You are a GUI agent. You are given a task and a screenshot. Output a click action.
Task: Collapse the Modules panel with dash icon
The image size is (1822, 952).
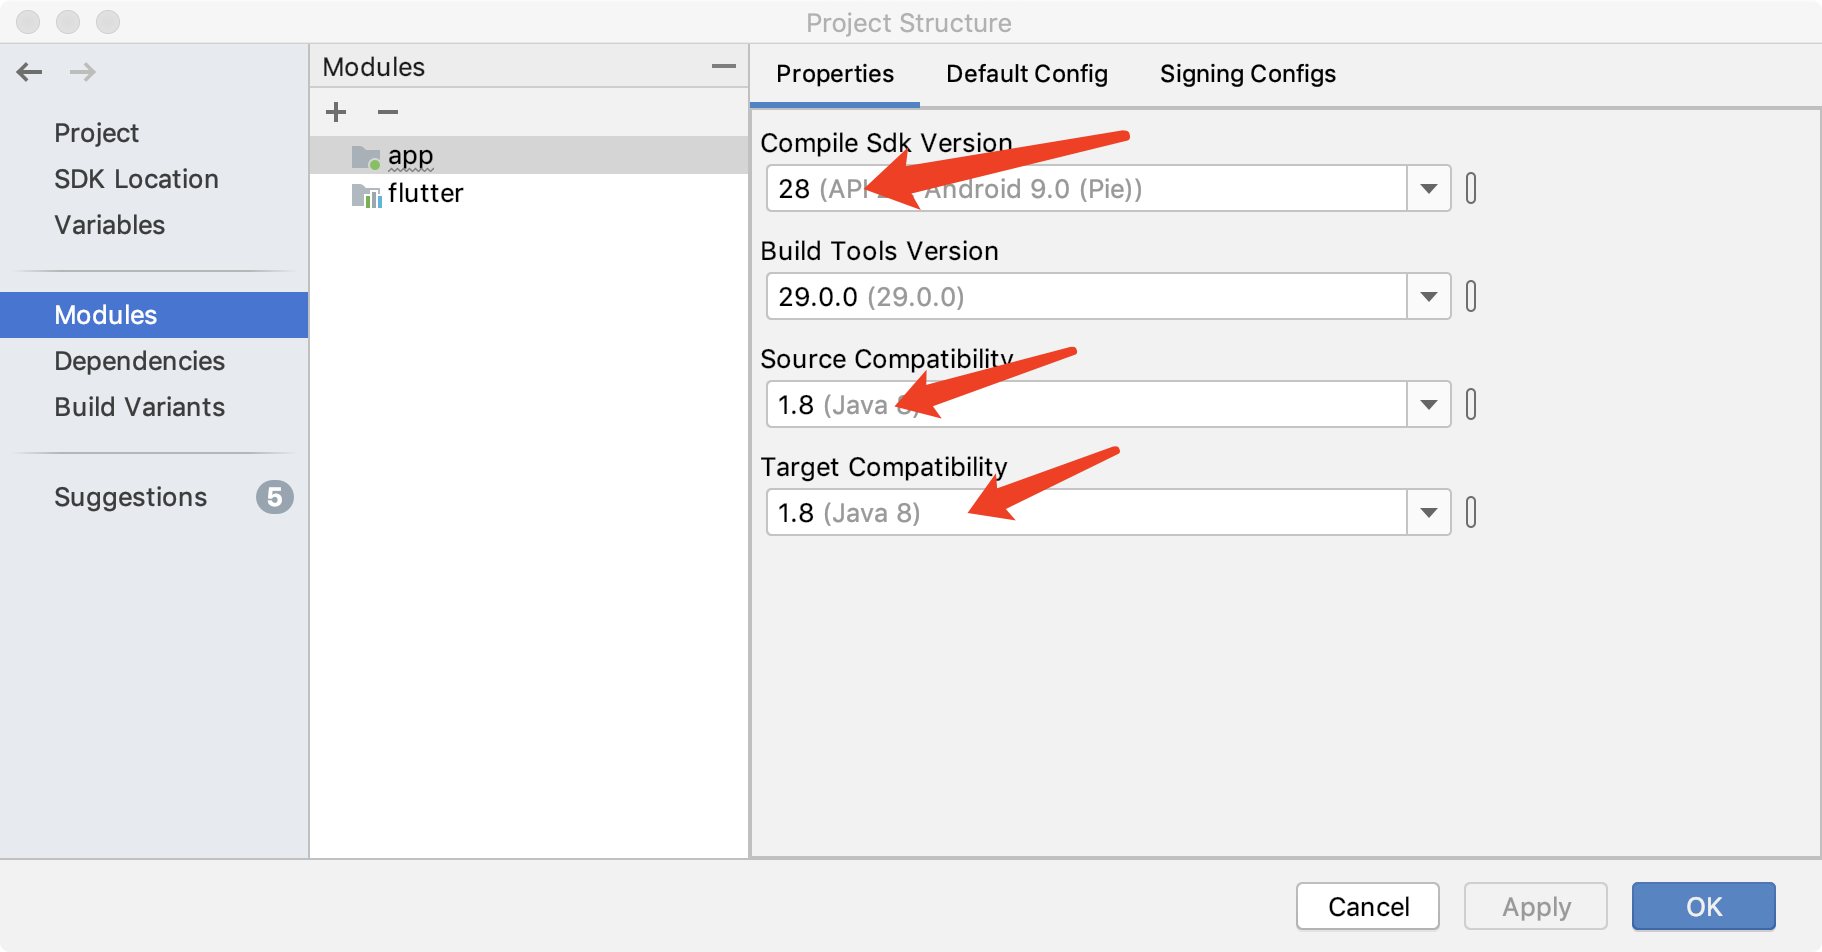coord(724,67)
